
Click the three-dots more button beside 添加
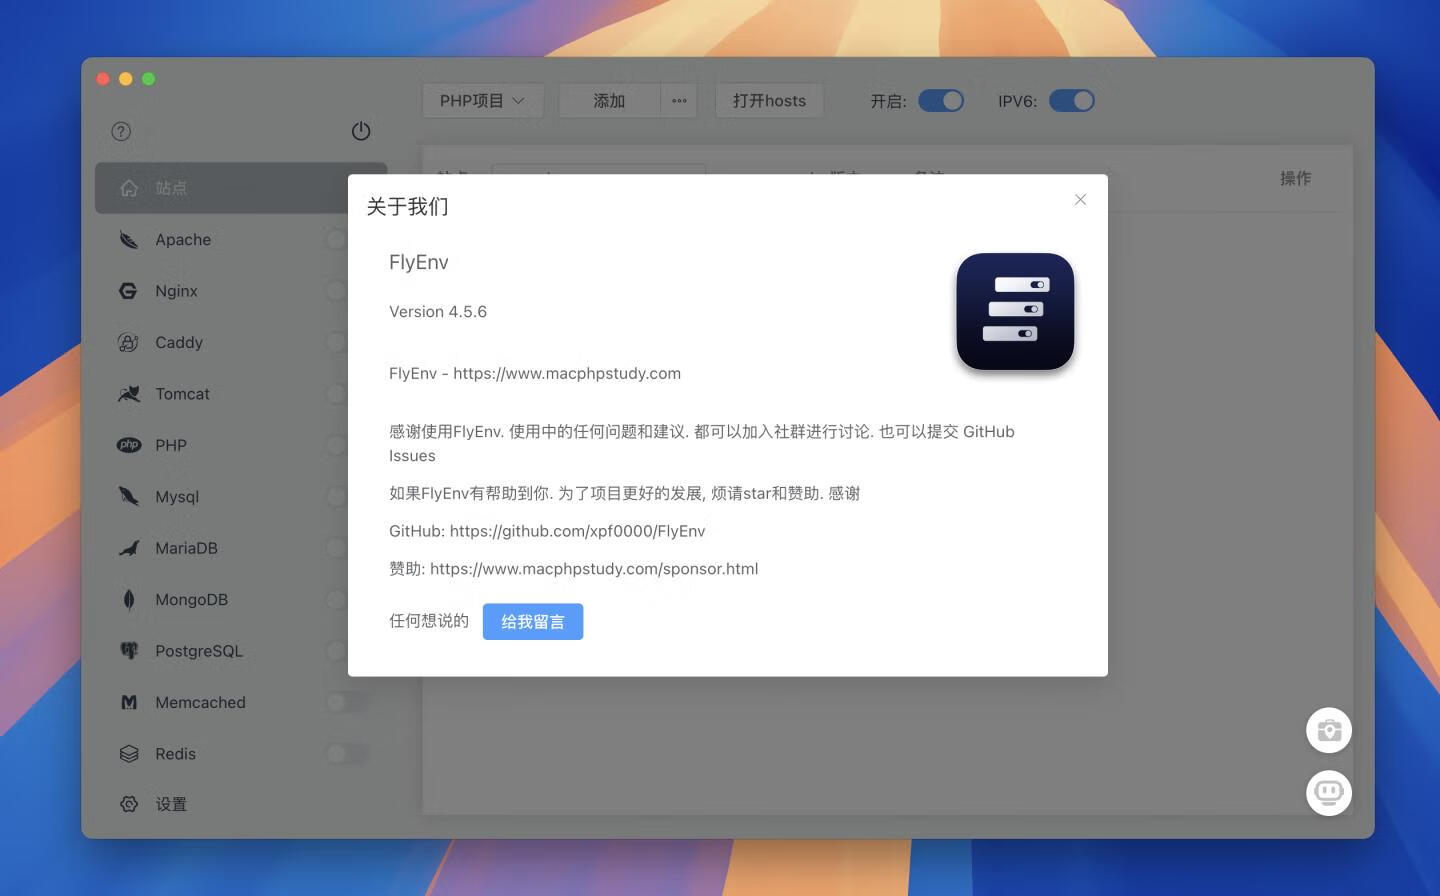click(x=679, y=101)
